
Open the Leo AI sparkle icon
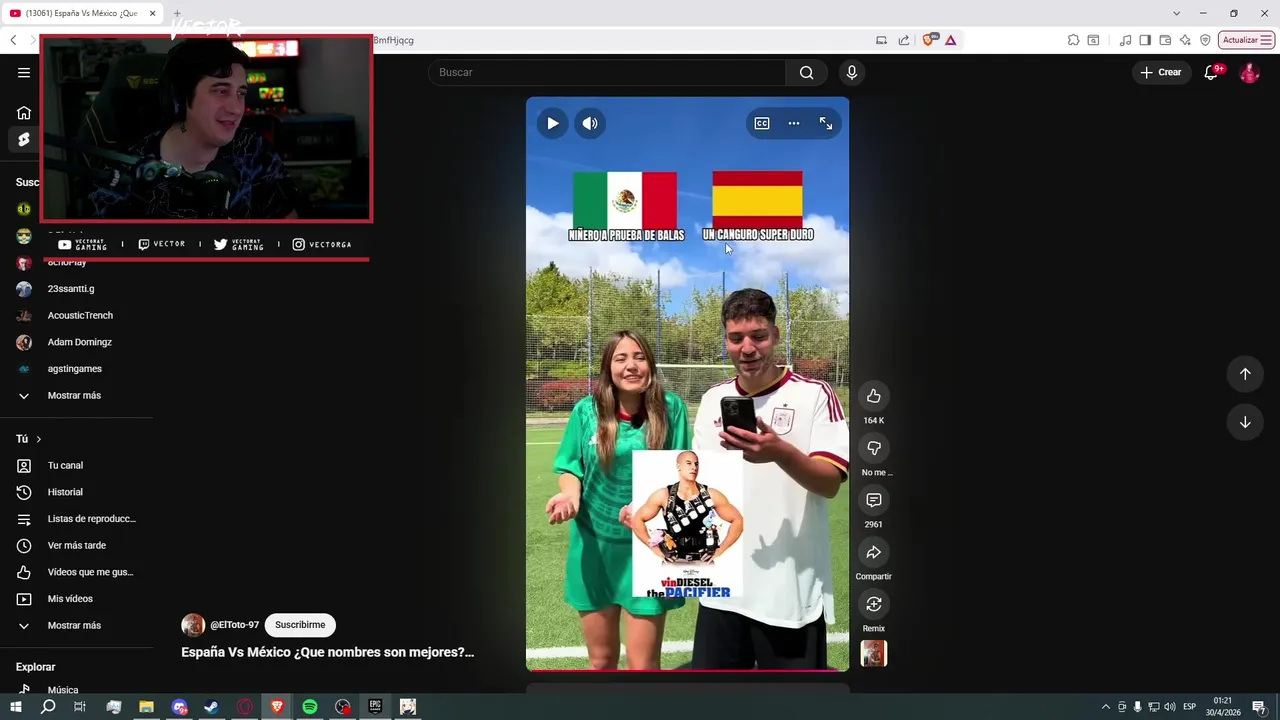point(1185,40)
